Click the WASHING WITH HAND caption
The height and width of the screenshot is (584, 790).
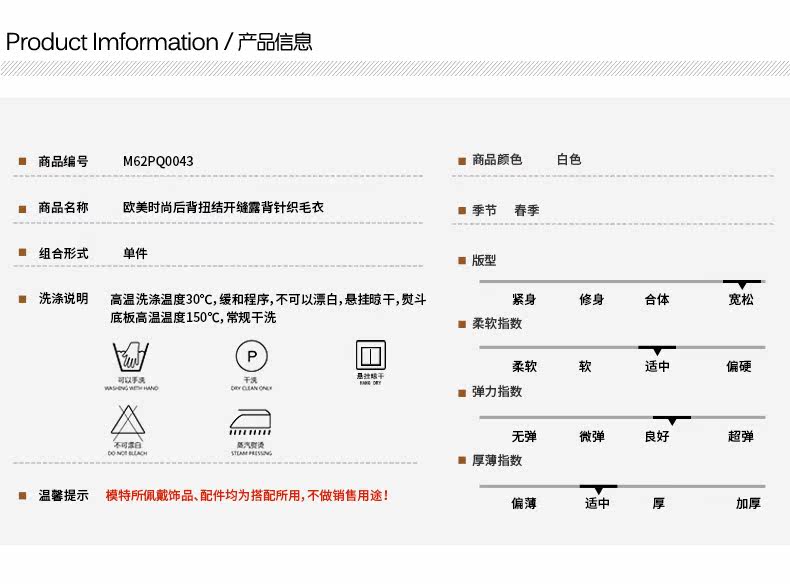pos(131,388)
